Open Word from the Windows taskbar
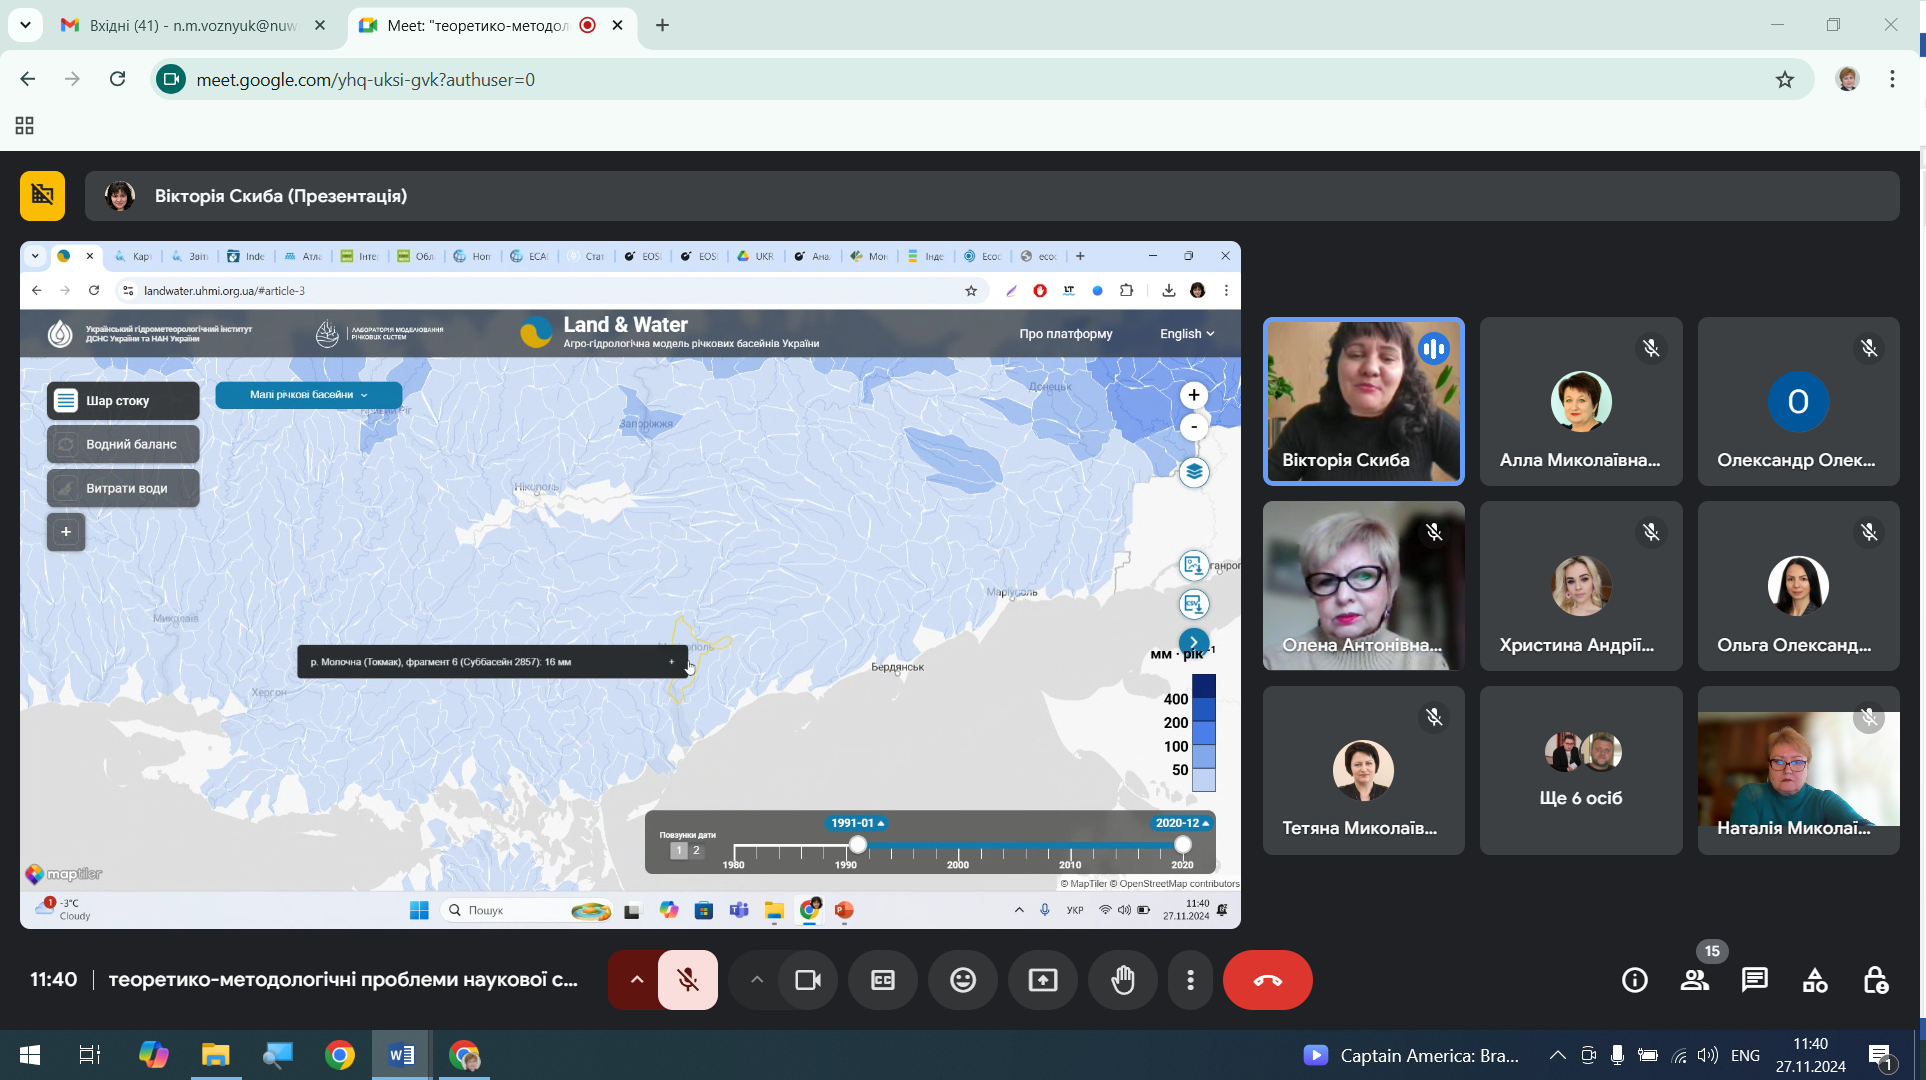 (401, 1055)
